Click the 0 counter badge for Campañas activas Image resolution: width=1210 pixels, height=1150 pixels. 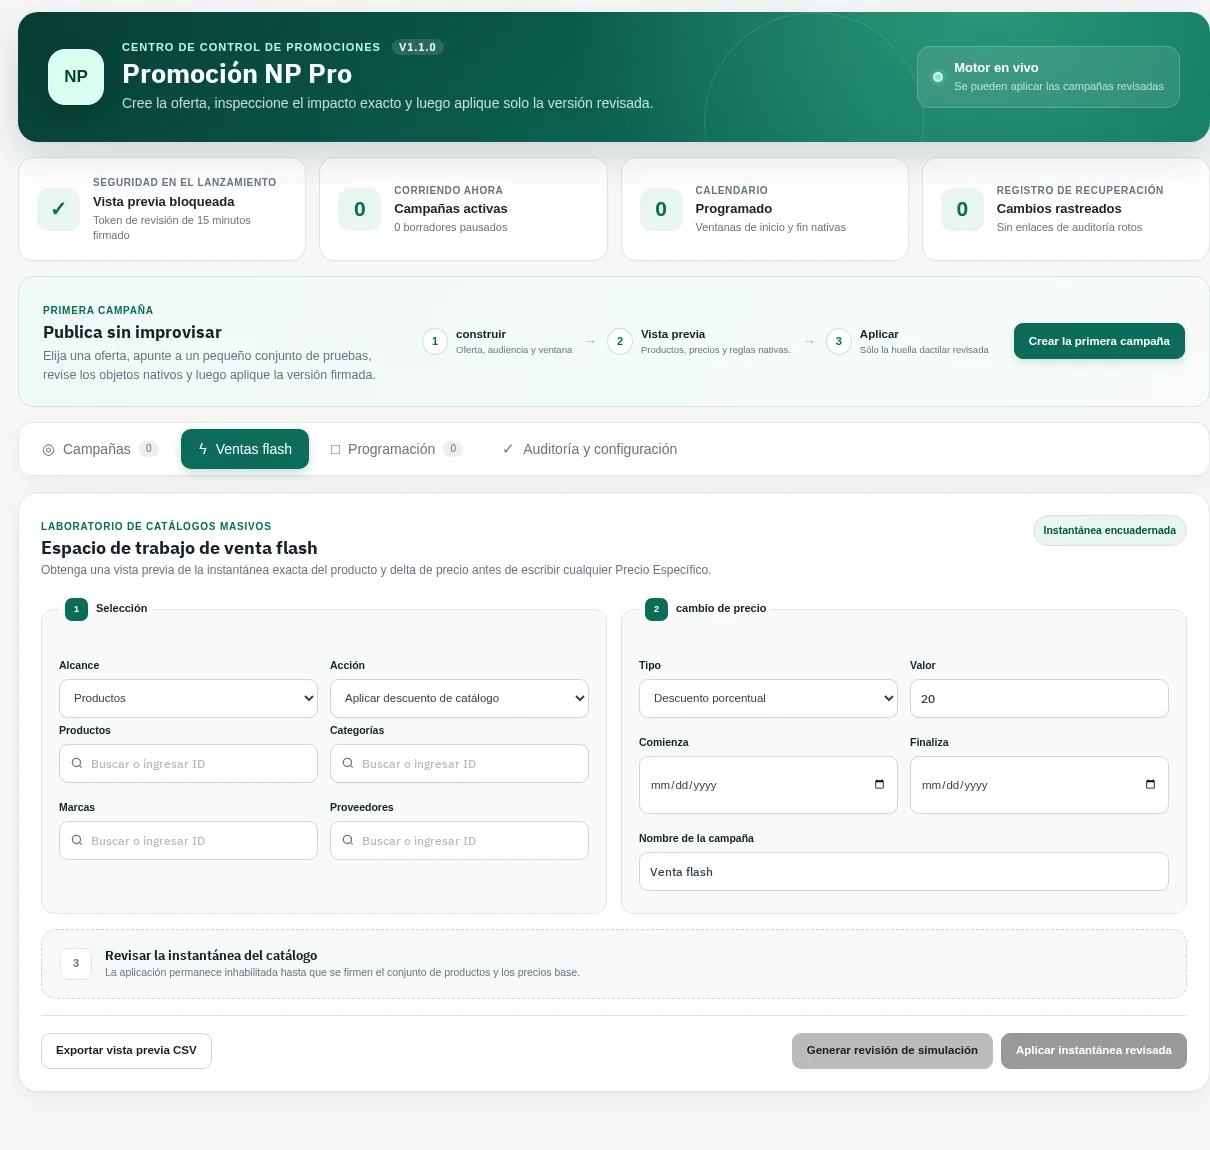pyautogui.click(x=360, y=209)
